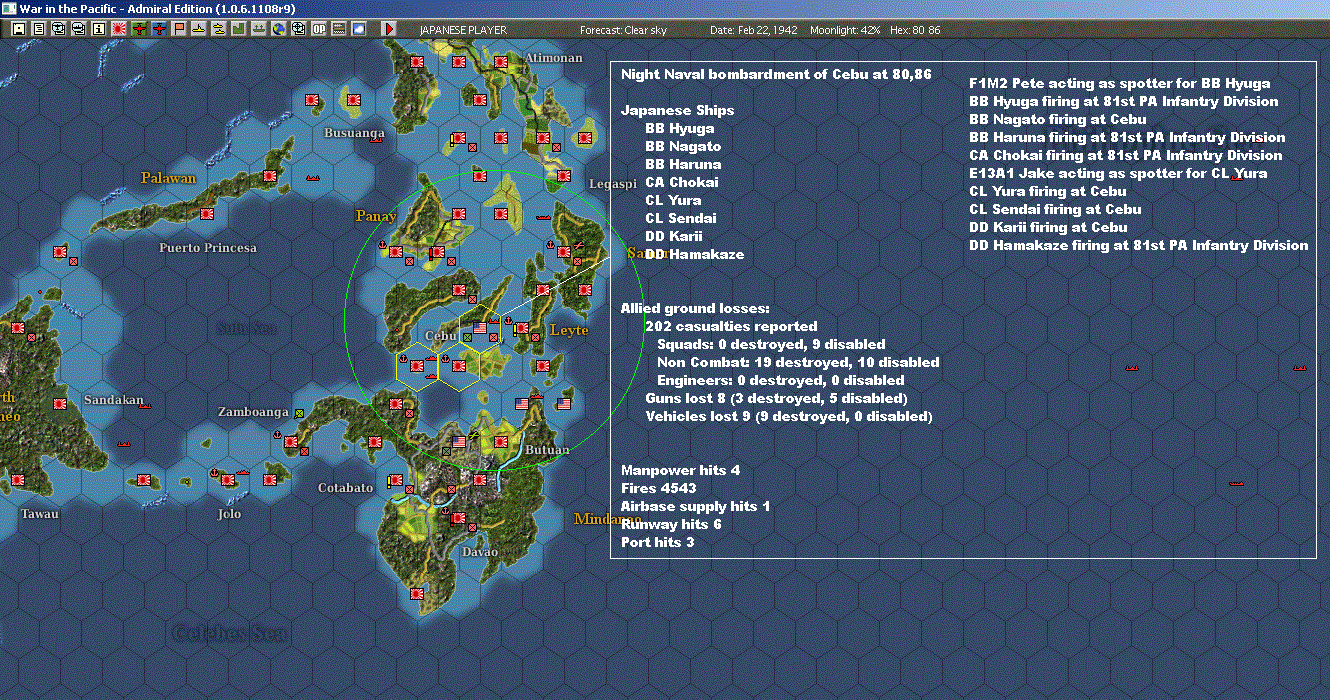Click the 'Moonlight: 42%' status text

click(844, 30)
